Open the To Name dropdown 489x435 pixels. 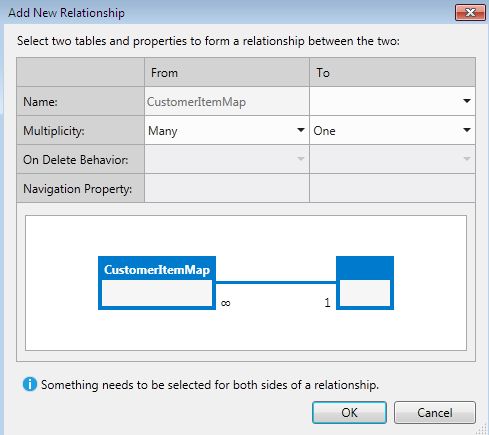(x=392, y=101)
